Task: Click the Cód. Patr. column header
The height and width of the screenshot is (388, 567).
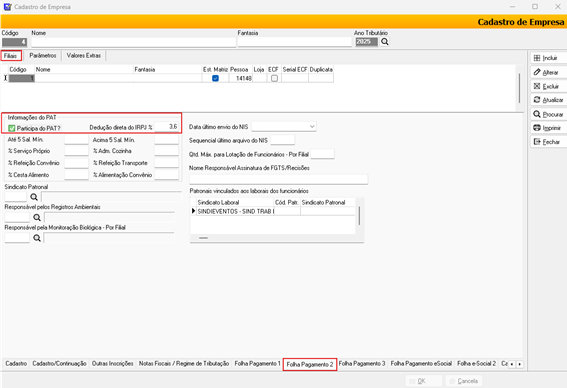Action: pyautogui.click(x=287, y=202)
